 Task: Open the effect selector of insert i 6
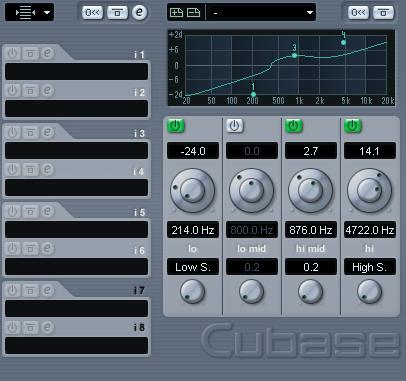tap(76, 267)
